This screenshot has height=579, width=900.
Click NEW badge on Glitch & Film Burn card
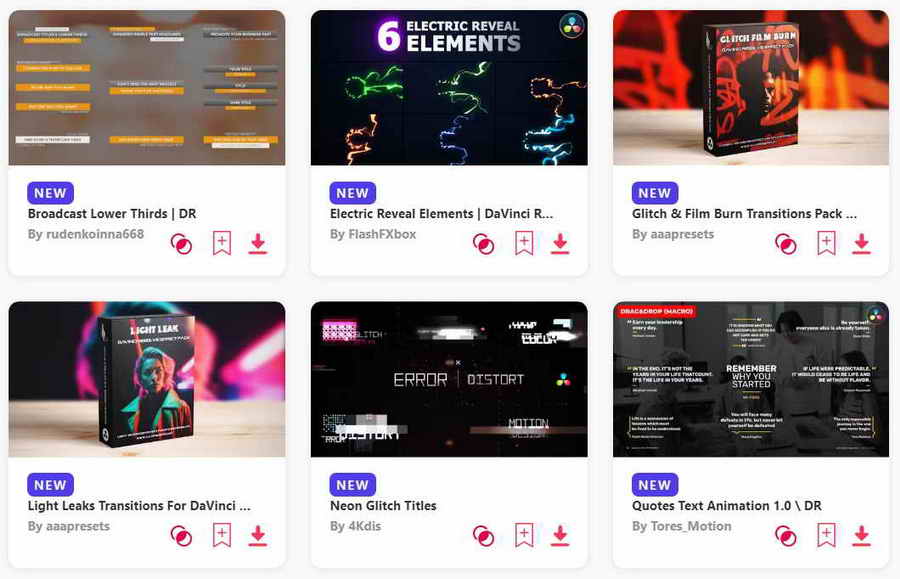(x=654, y=193)
